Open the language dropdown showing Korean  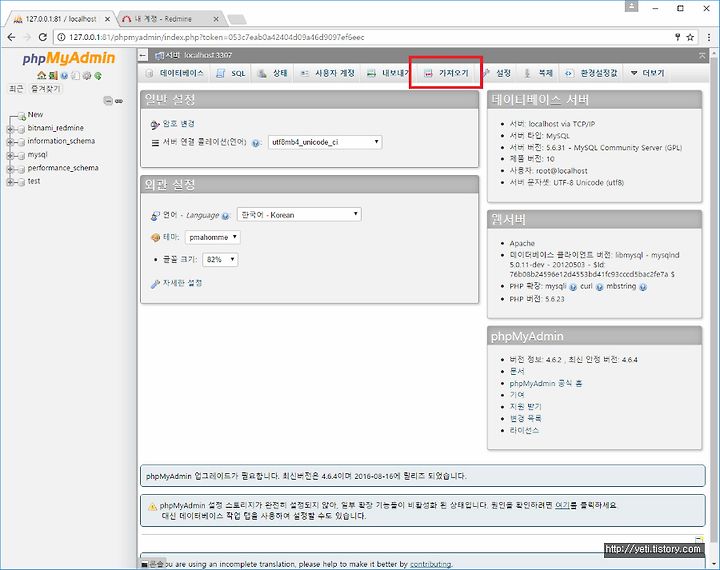point(299,214)
